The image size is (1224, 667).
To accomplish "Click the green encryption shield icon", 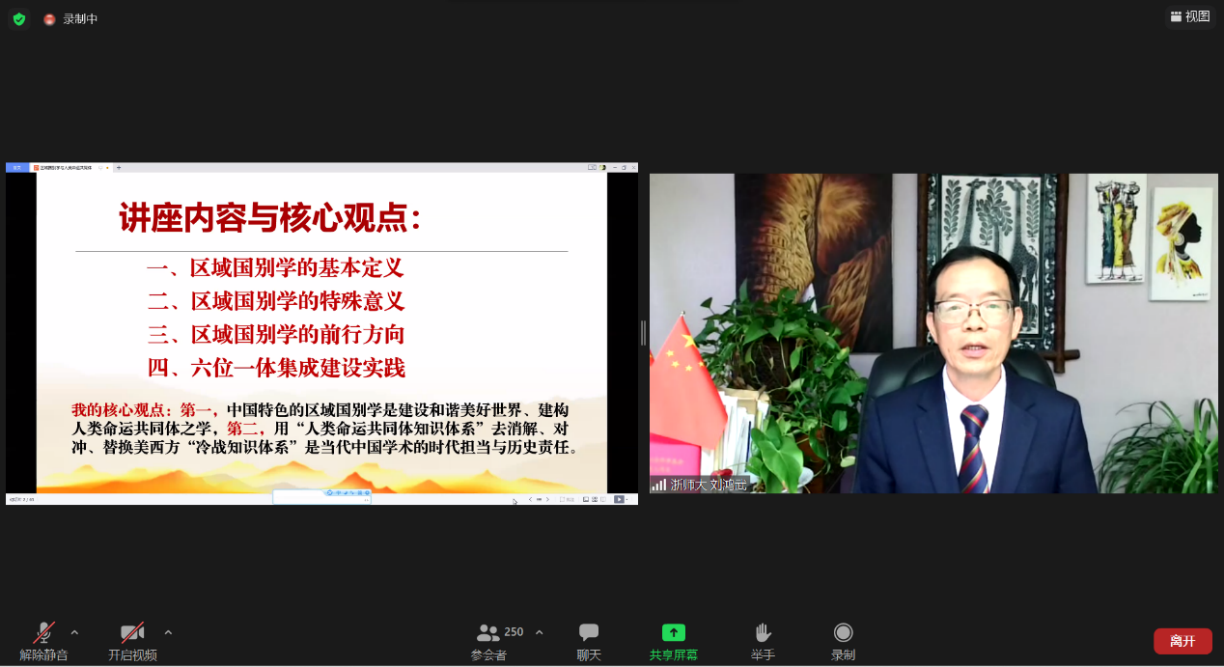I will 19,19.
